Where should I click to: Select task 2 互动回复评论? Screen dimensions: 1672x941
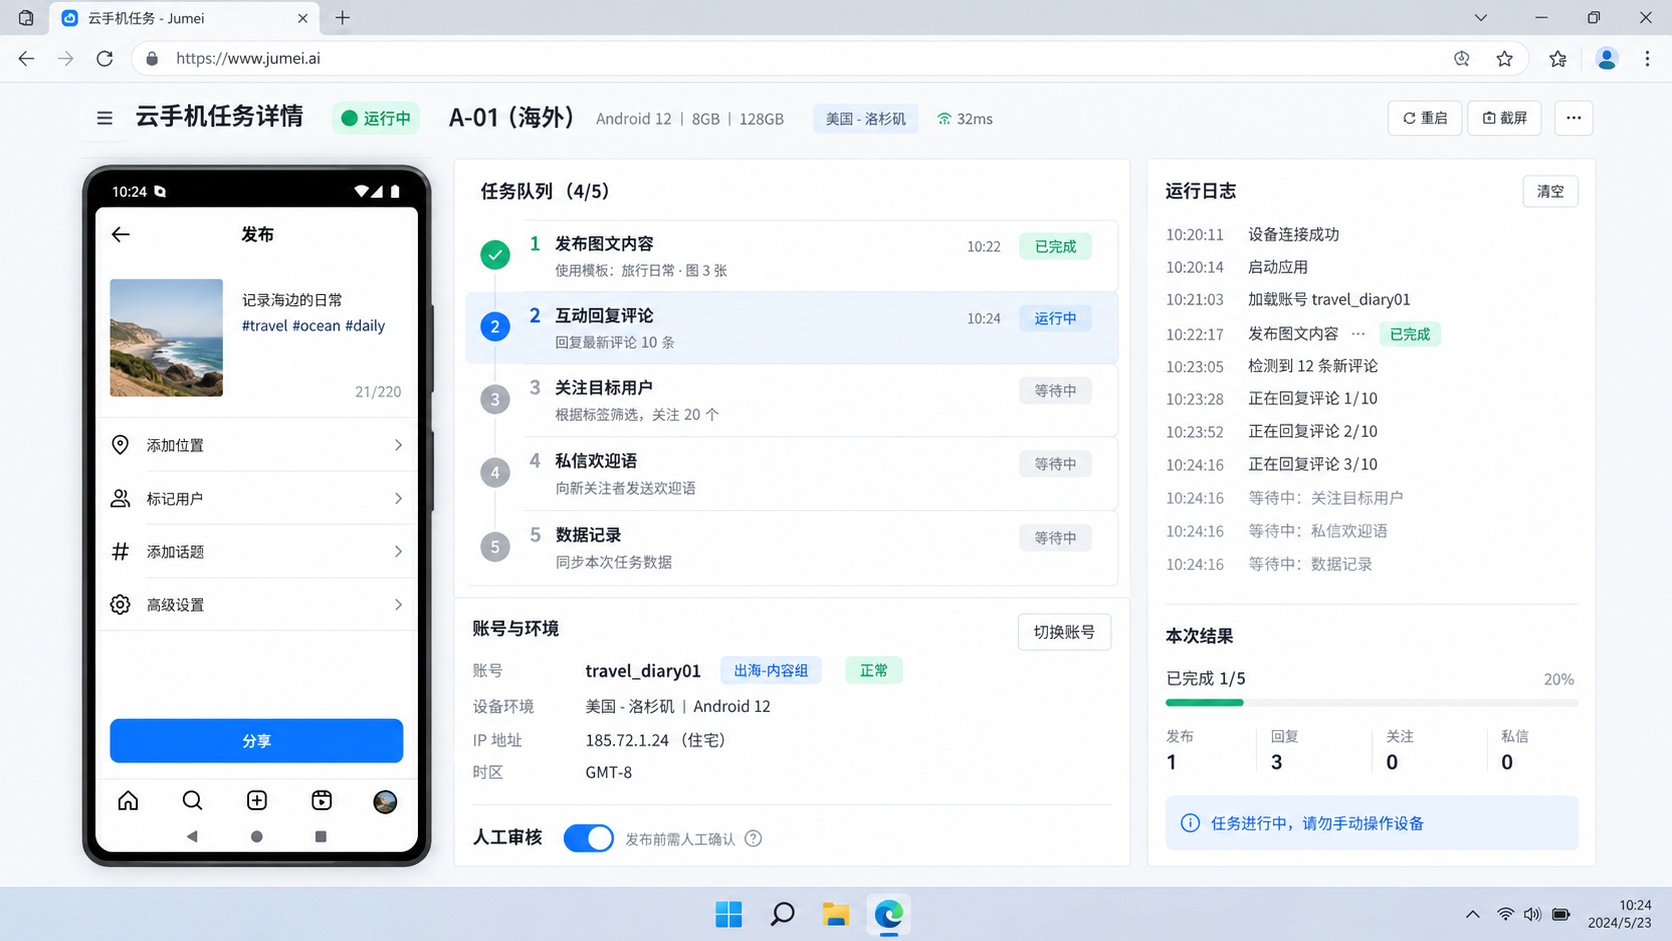click(x=792, y=328)
